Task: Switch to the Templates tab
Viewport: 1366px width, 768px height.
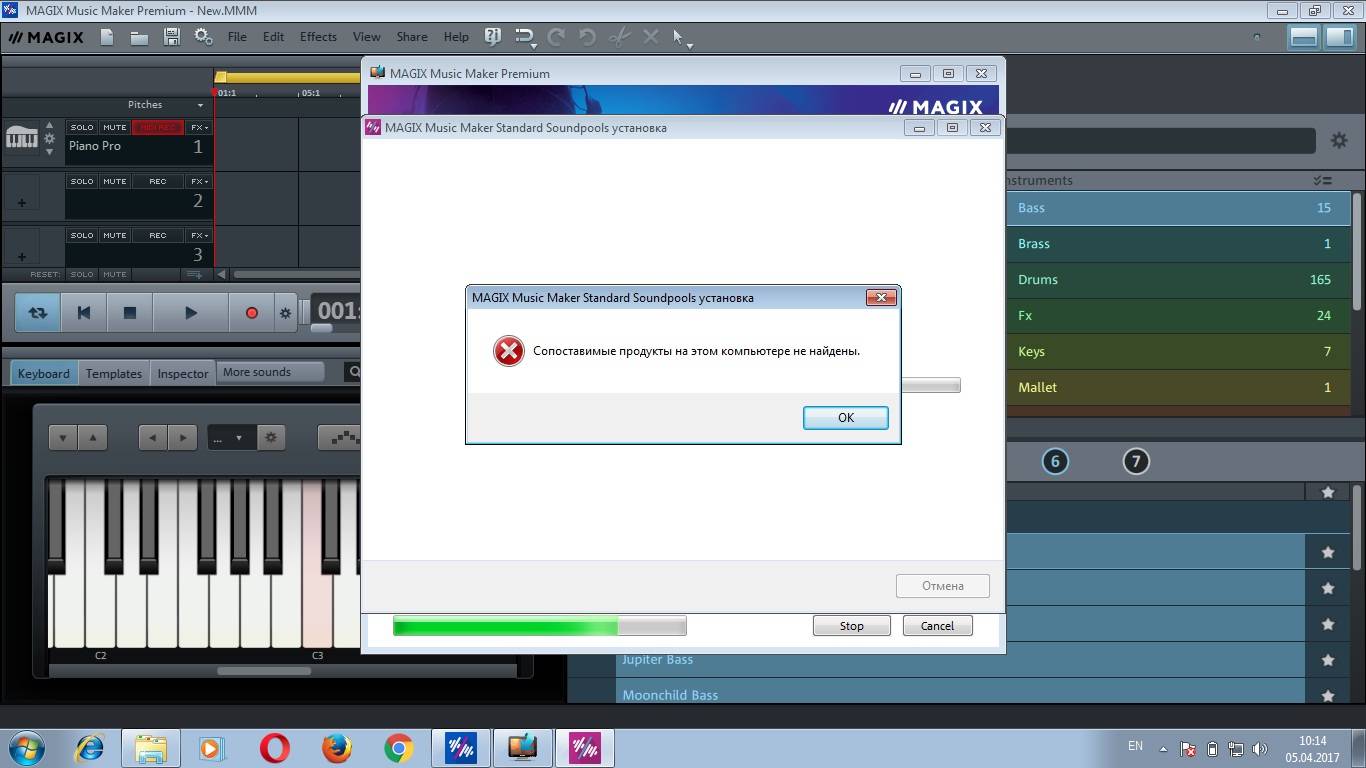Action: pyautogui.click(x=113, y=373)
